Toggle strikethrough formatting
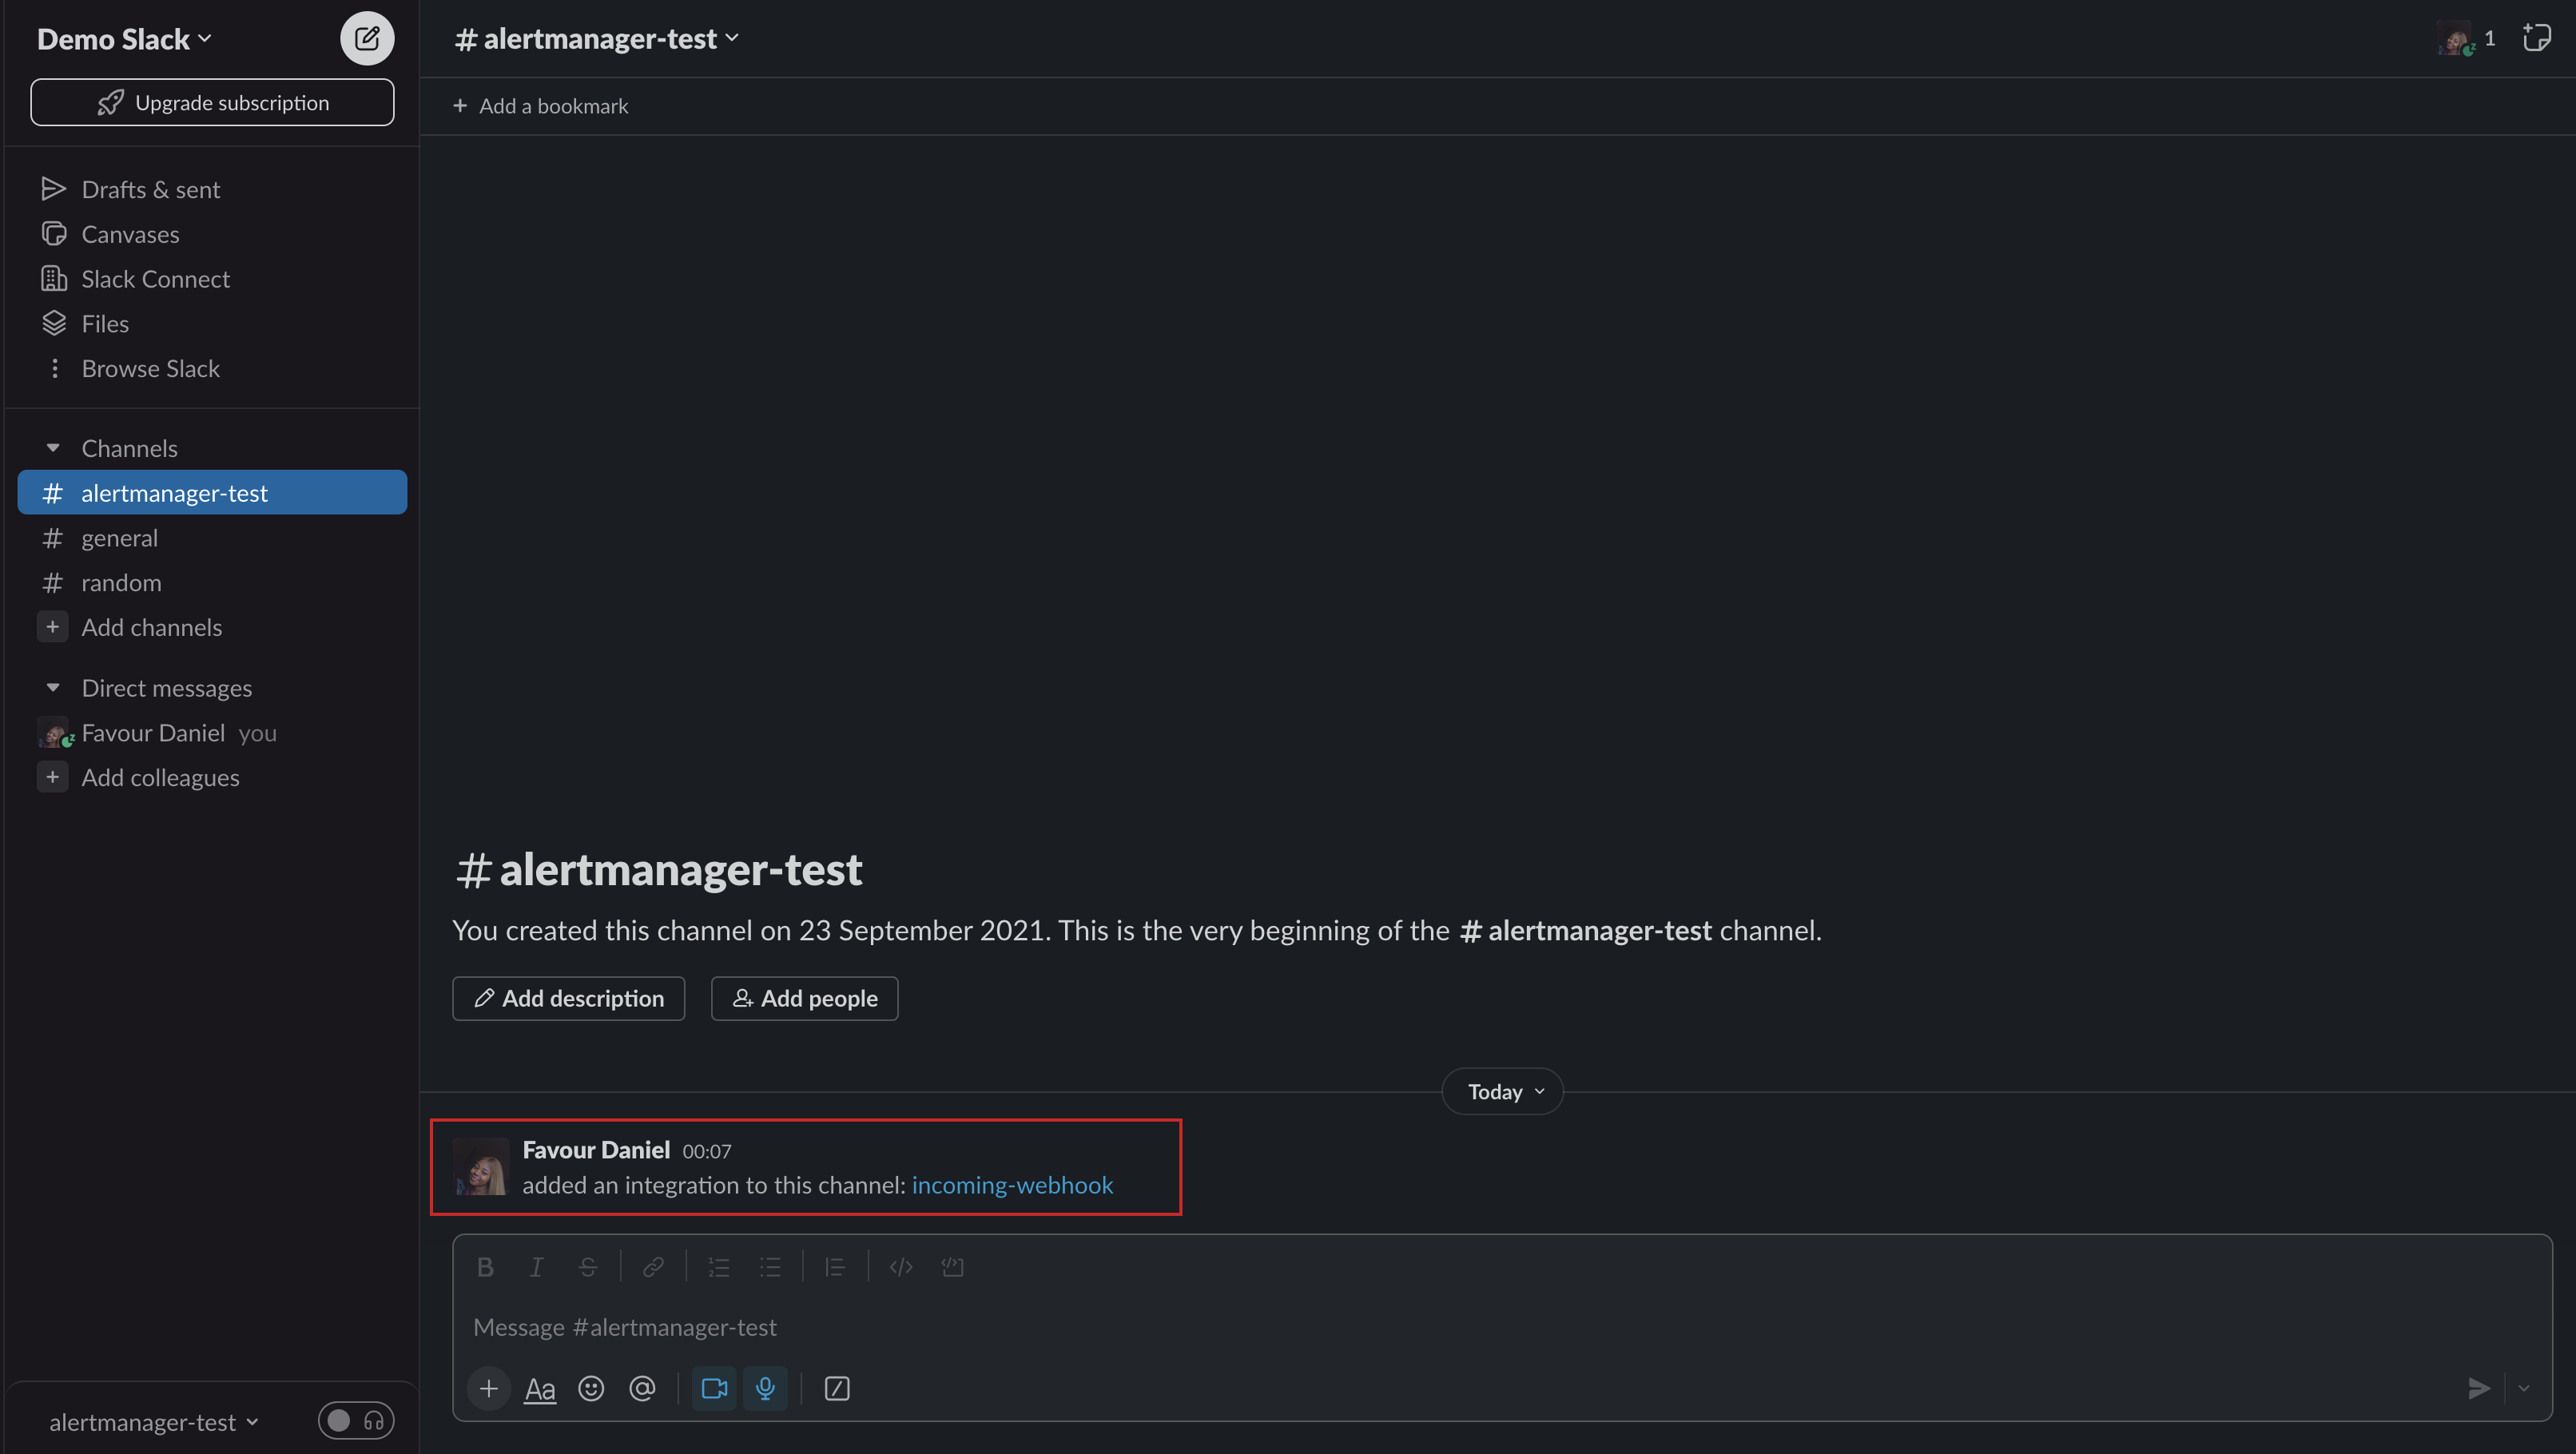This screenshot has width=2576, height=1454. 588,1267
